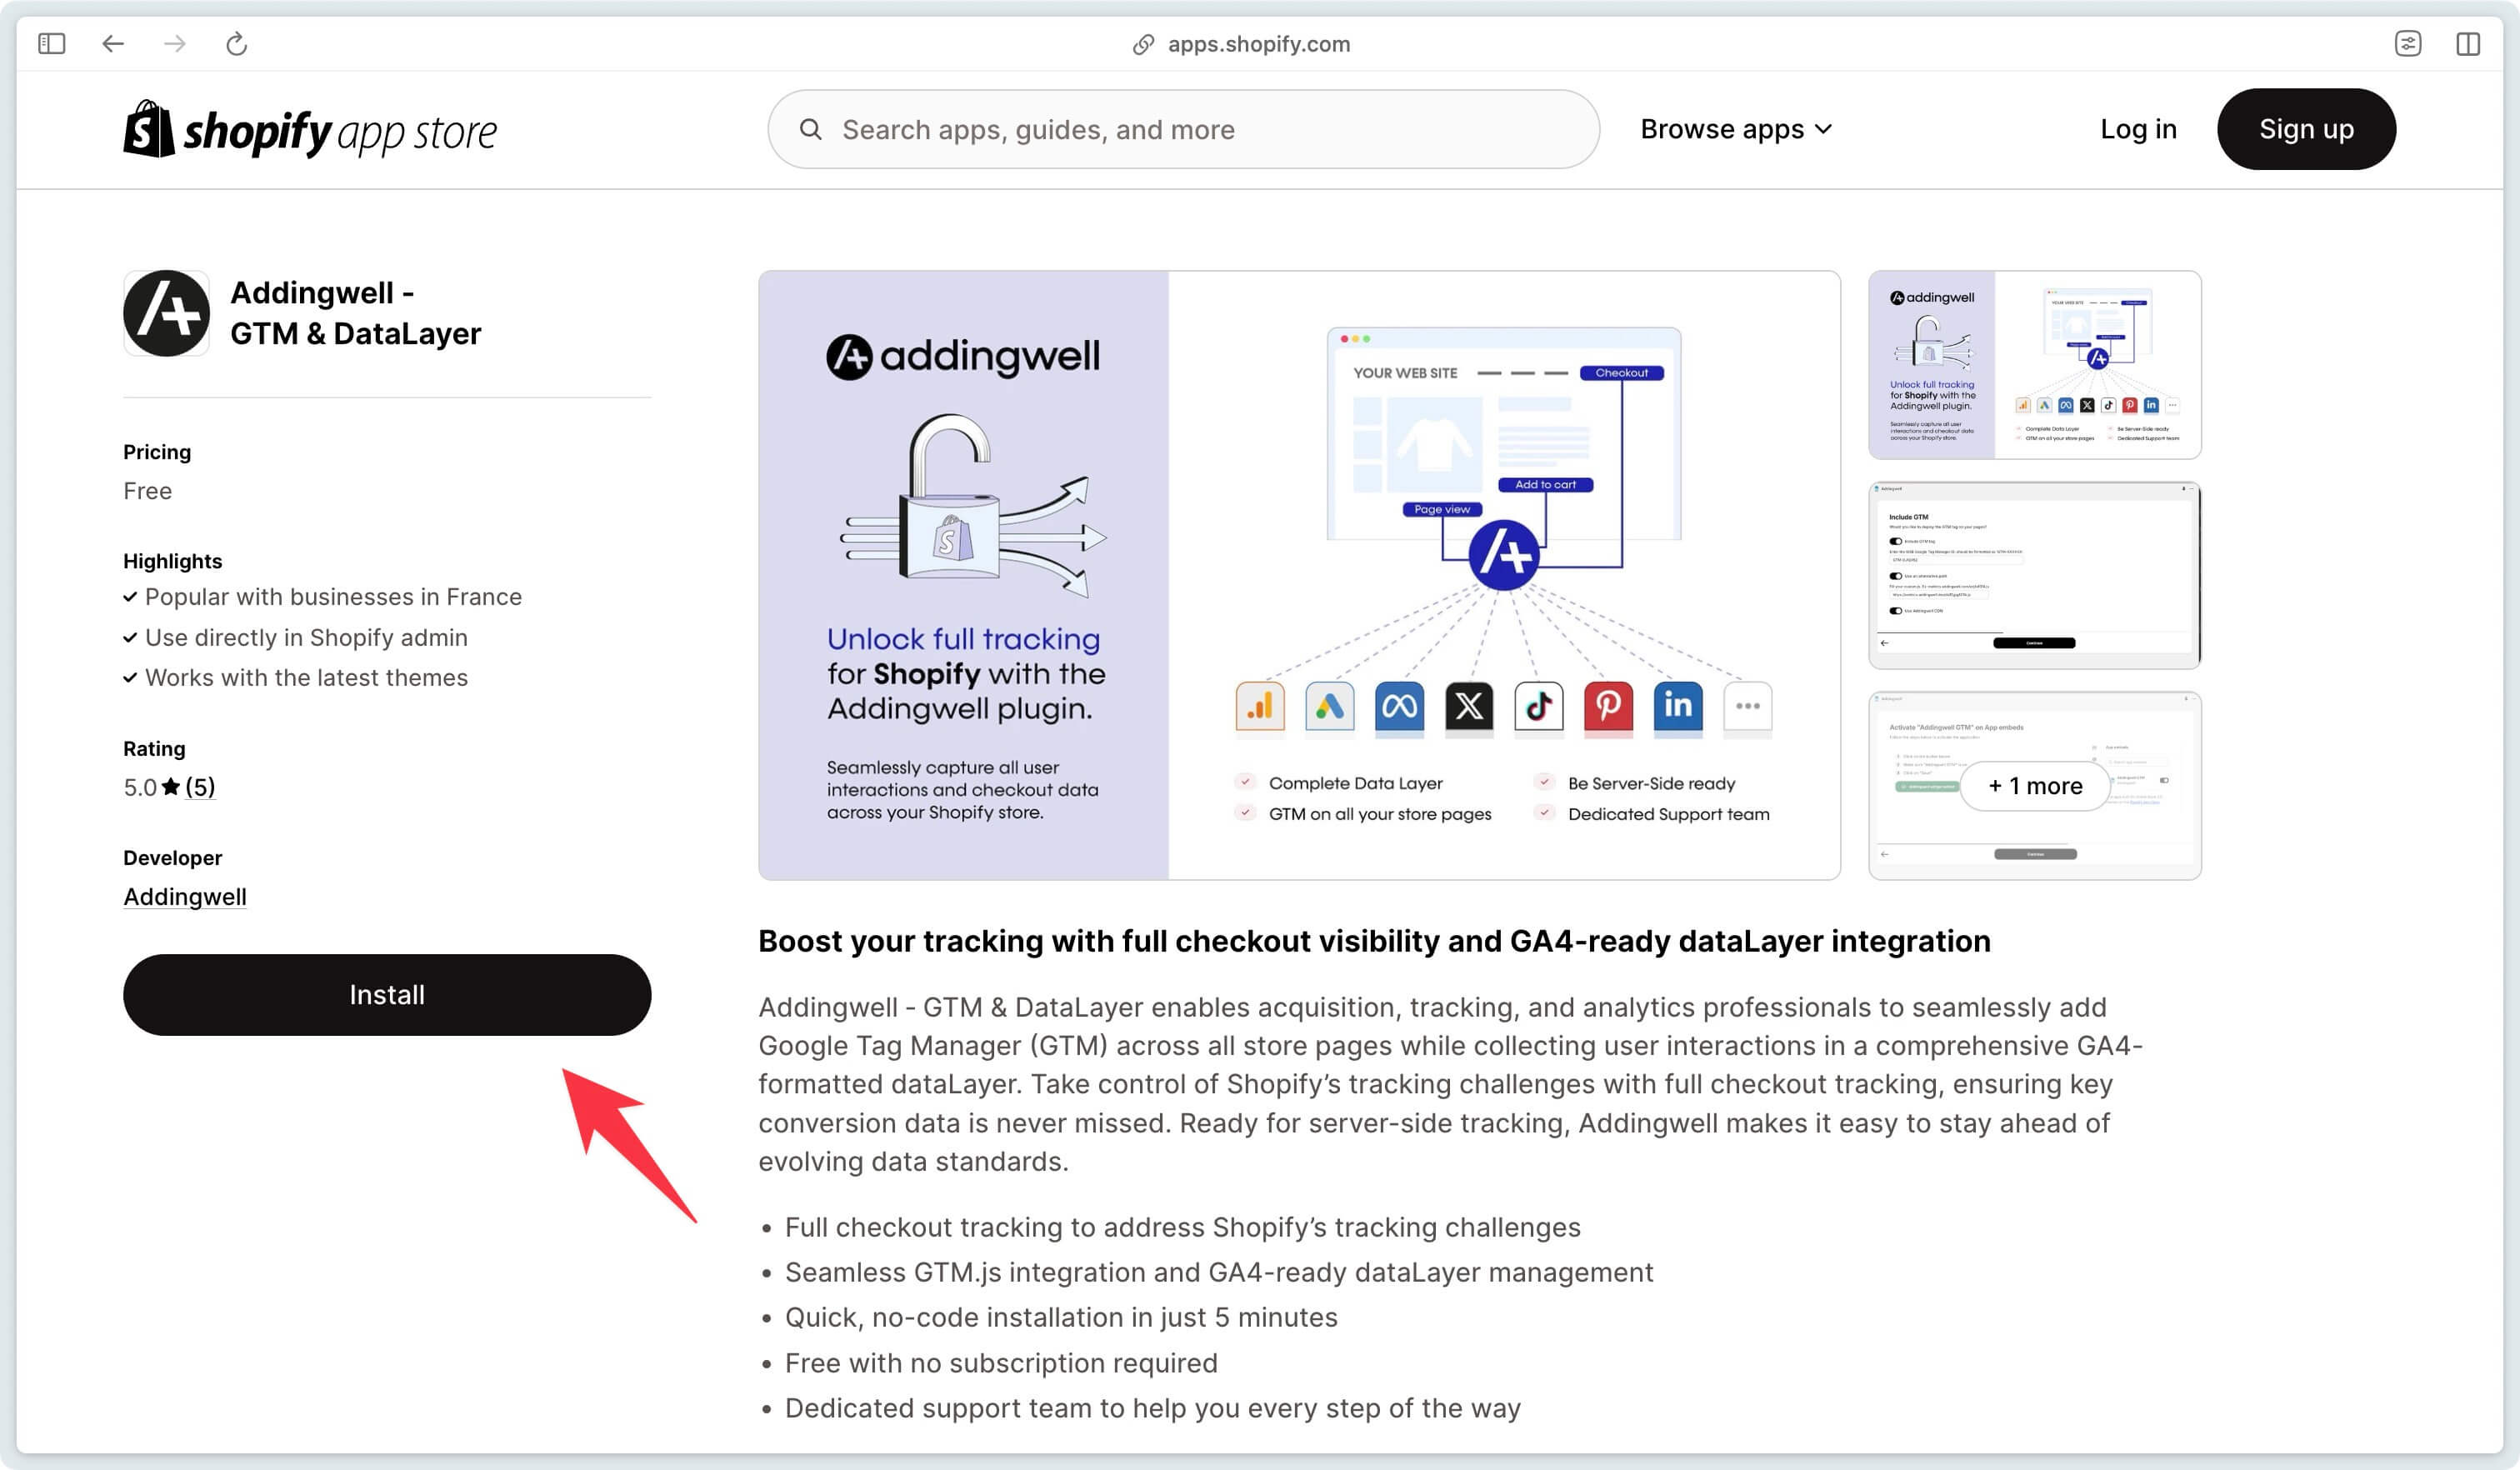Screen dimensions: 2520x1470
Task: Open the (5) reviews link
Action: pyautogui.click(x=200, y=787)
